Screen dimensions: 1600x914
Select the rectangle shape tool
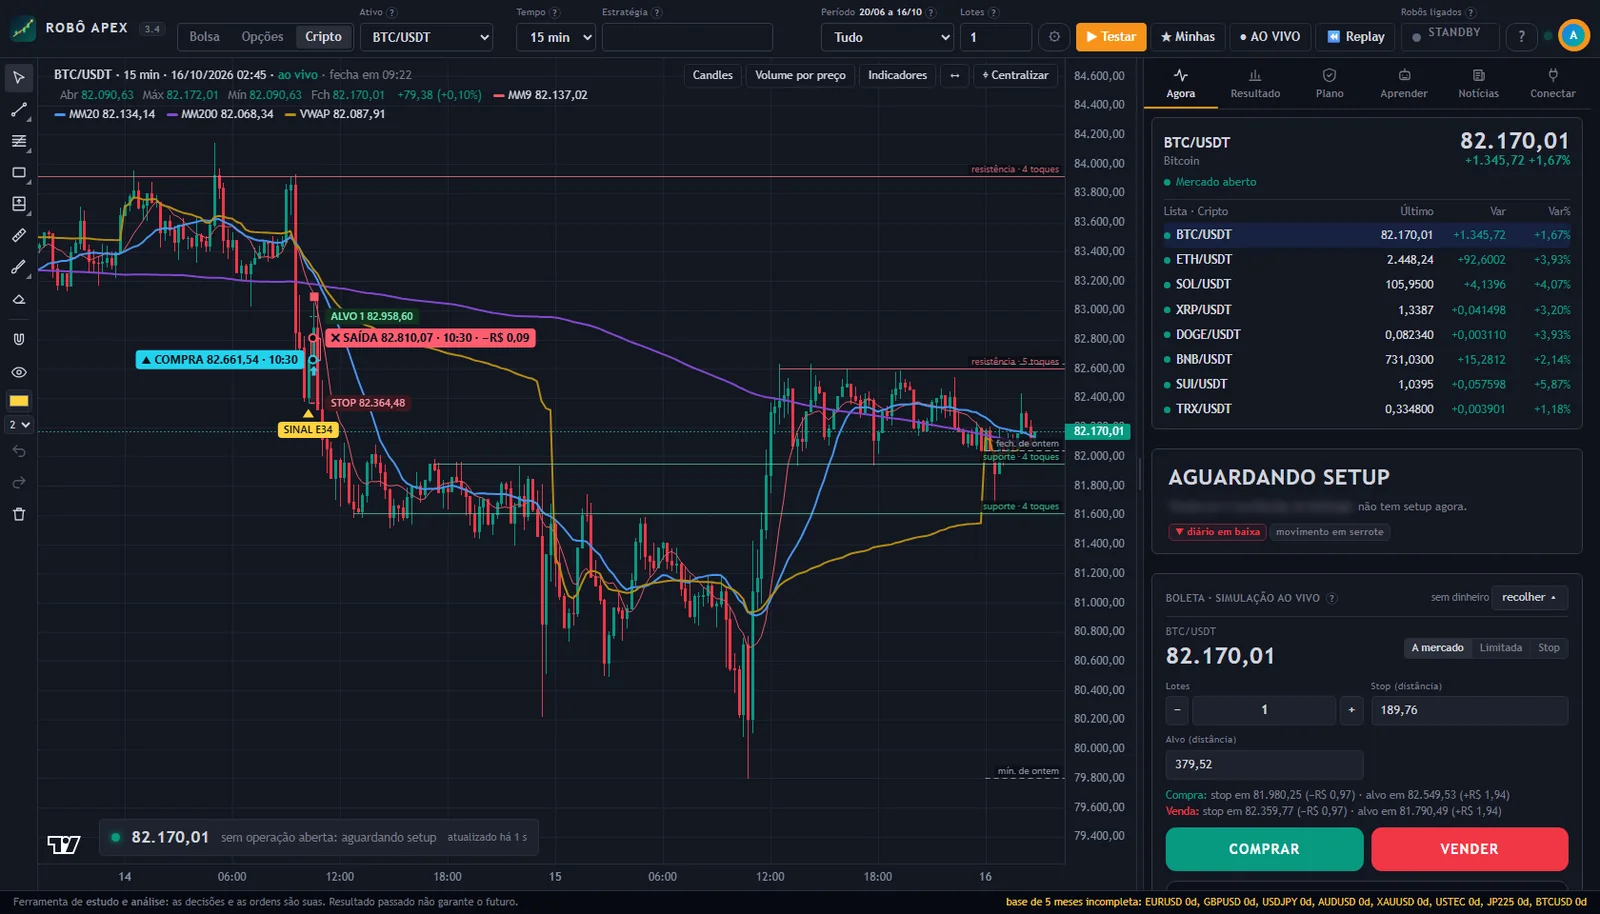(18, 173)
